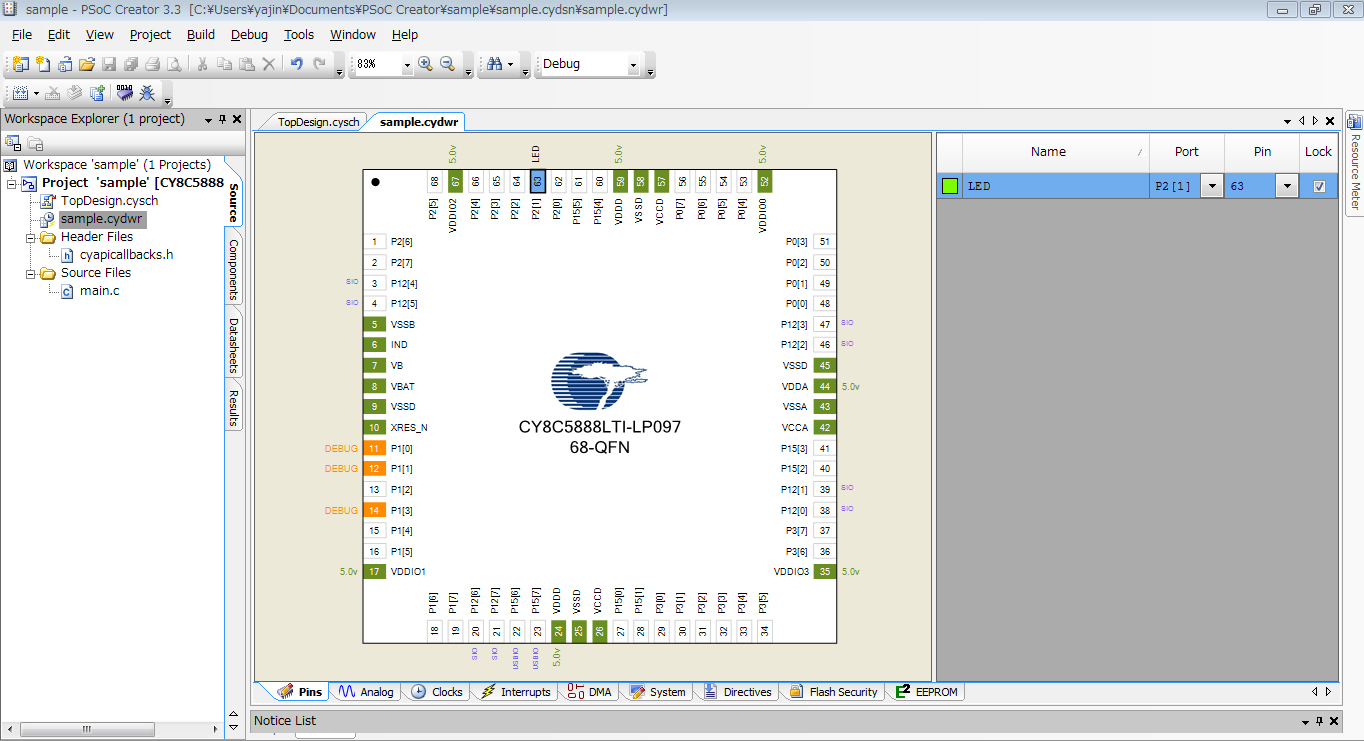Click the New Project toolbar icon
This screenshot has width=1364, height=741.
click(21, 64)
